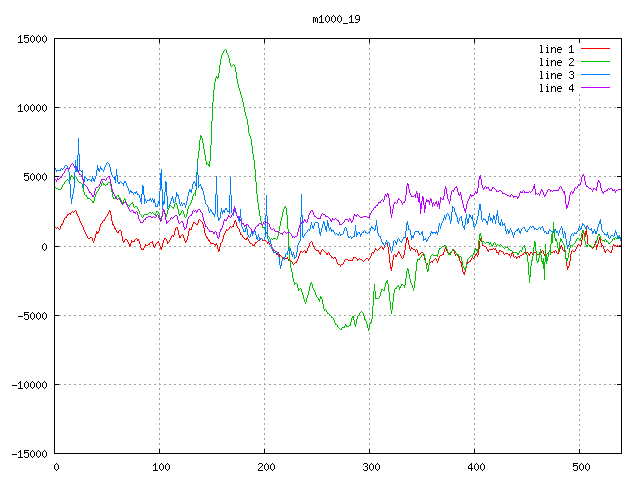Click the 10000 y-axis label
Image resolution: width=640 pixels, height=480 pixels.
point(31,108)
